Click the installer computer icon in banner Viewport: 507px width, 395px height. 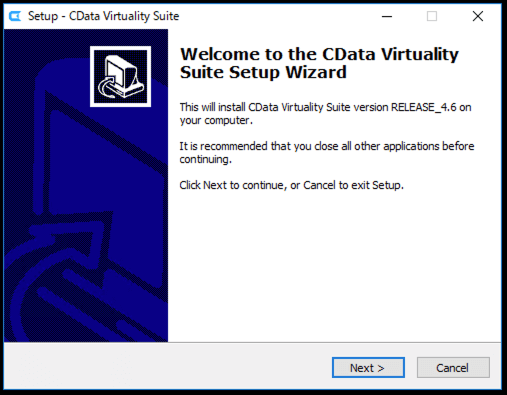[x=120, y=77]
